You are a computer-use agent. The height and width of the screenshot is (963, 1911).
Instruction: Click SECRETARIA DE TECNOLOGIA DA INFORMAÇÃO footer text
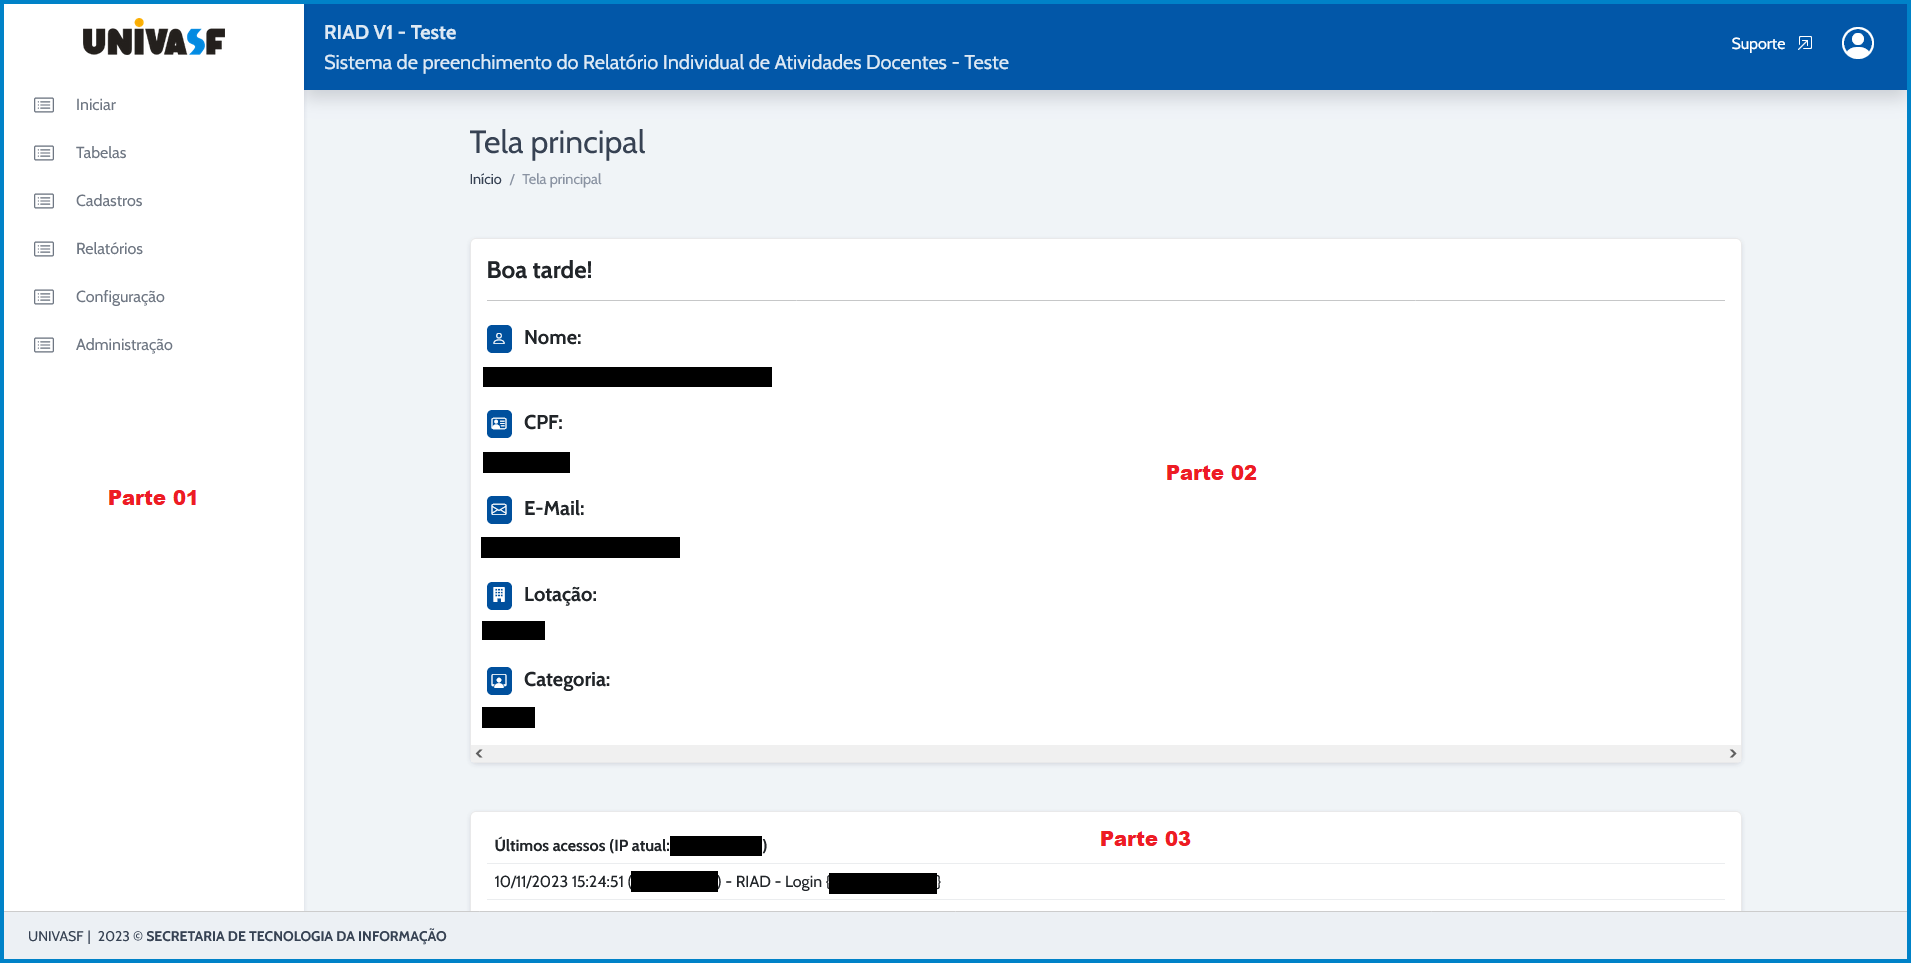pyautogui.click(x=296, y=936)
